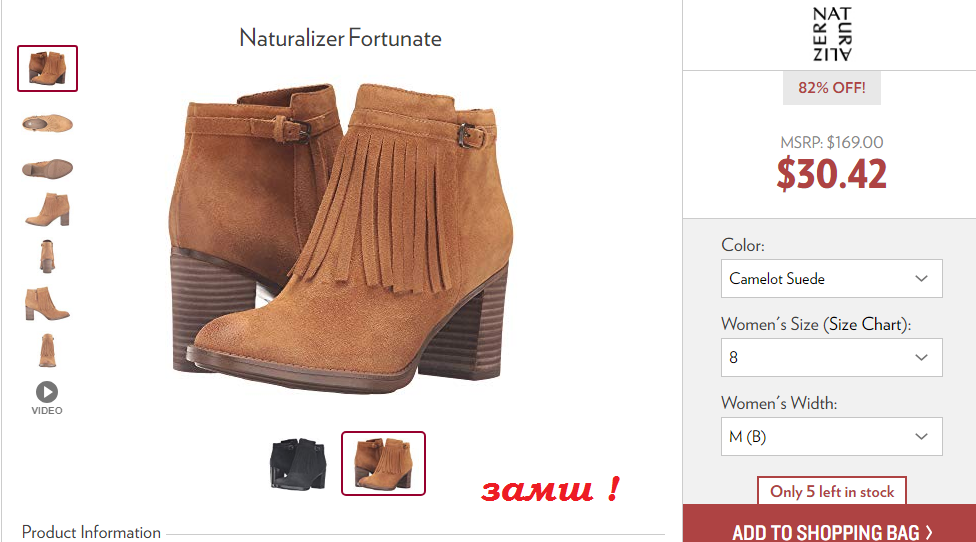976x542 pixels.
Task: View the shoe sole thumbnail
Action: 47,169
